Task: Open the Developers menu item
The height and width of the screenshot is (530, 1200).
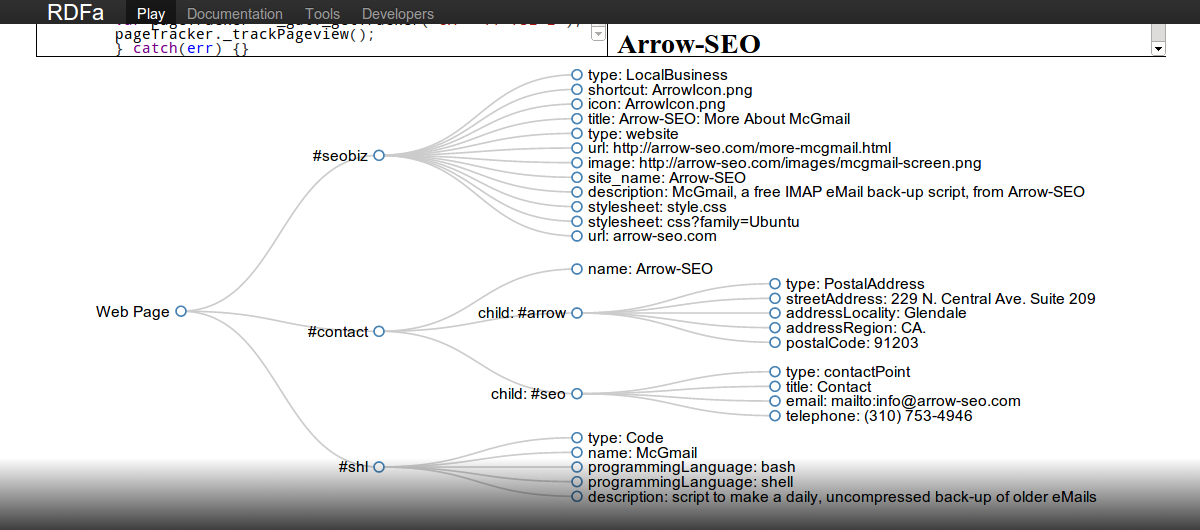Action: pyautogui.click(x=398, y=14)
